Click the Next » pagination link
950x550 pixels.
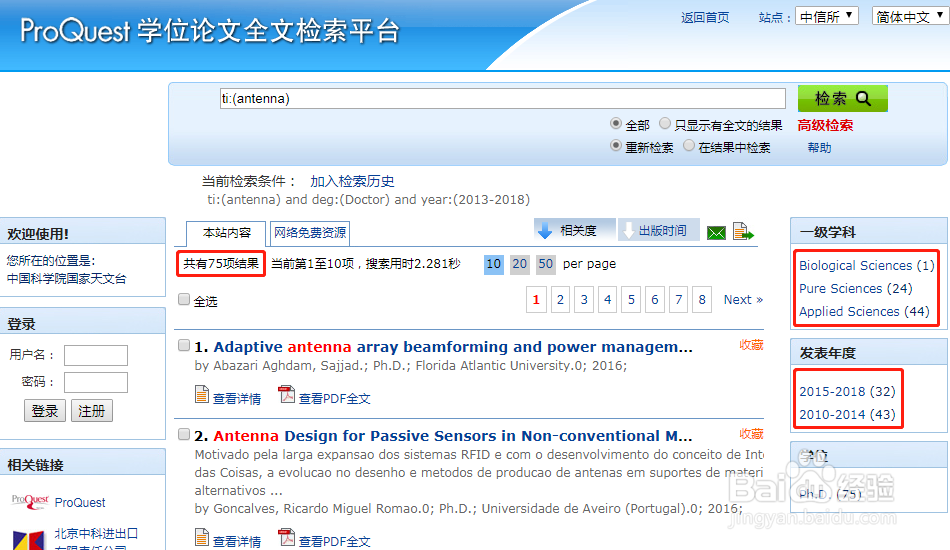(743, 299)
